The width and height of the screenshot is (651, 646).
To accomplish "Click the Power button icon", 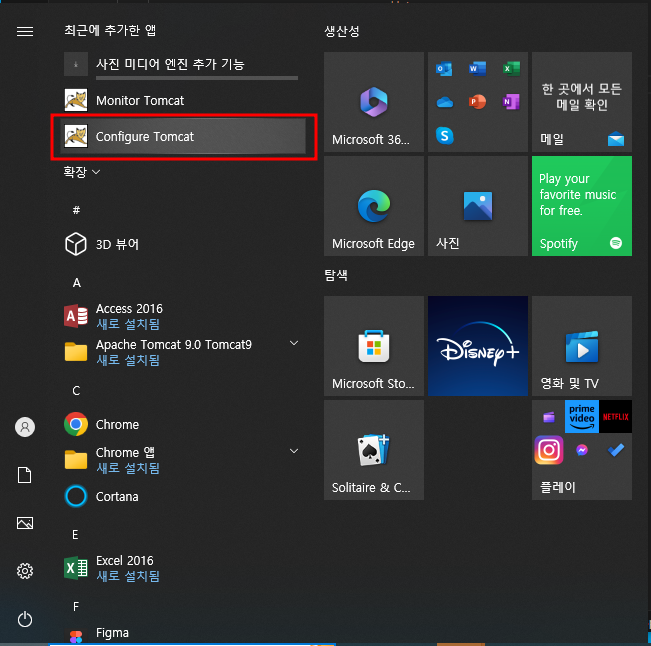I will [x=25, y=619].
